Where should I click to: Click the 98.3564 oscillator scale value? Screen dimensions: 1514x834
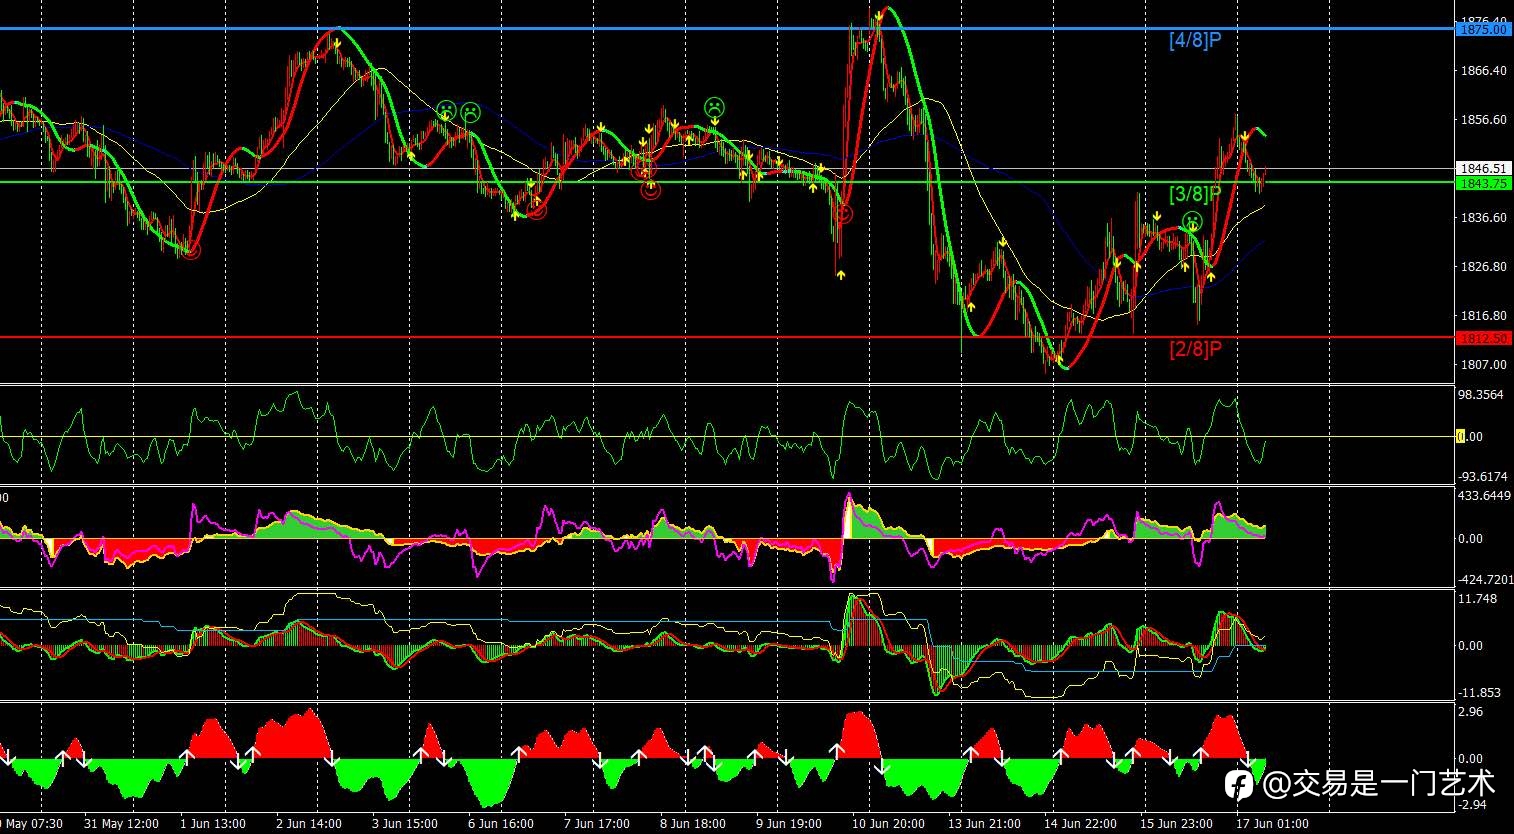tap(1481, 395)
